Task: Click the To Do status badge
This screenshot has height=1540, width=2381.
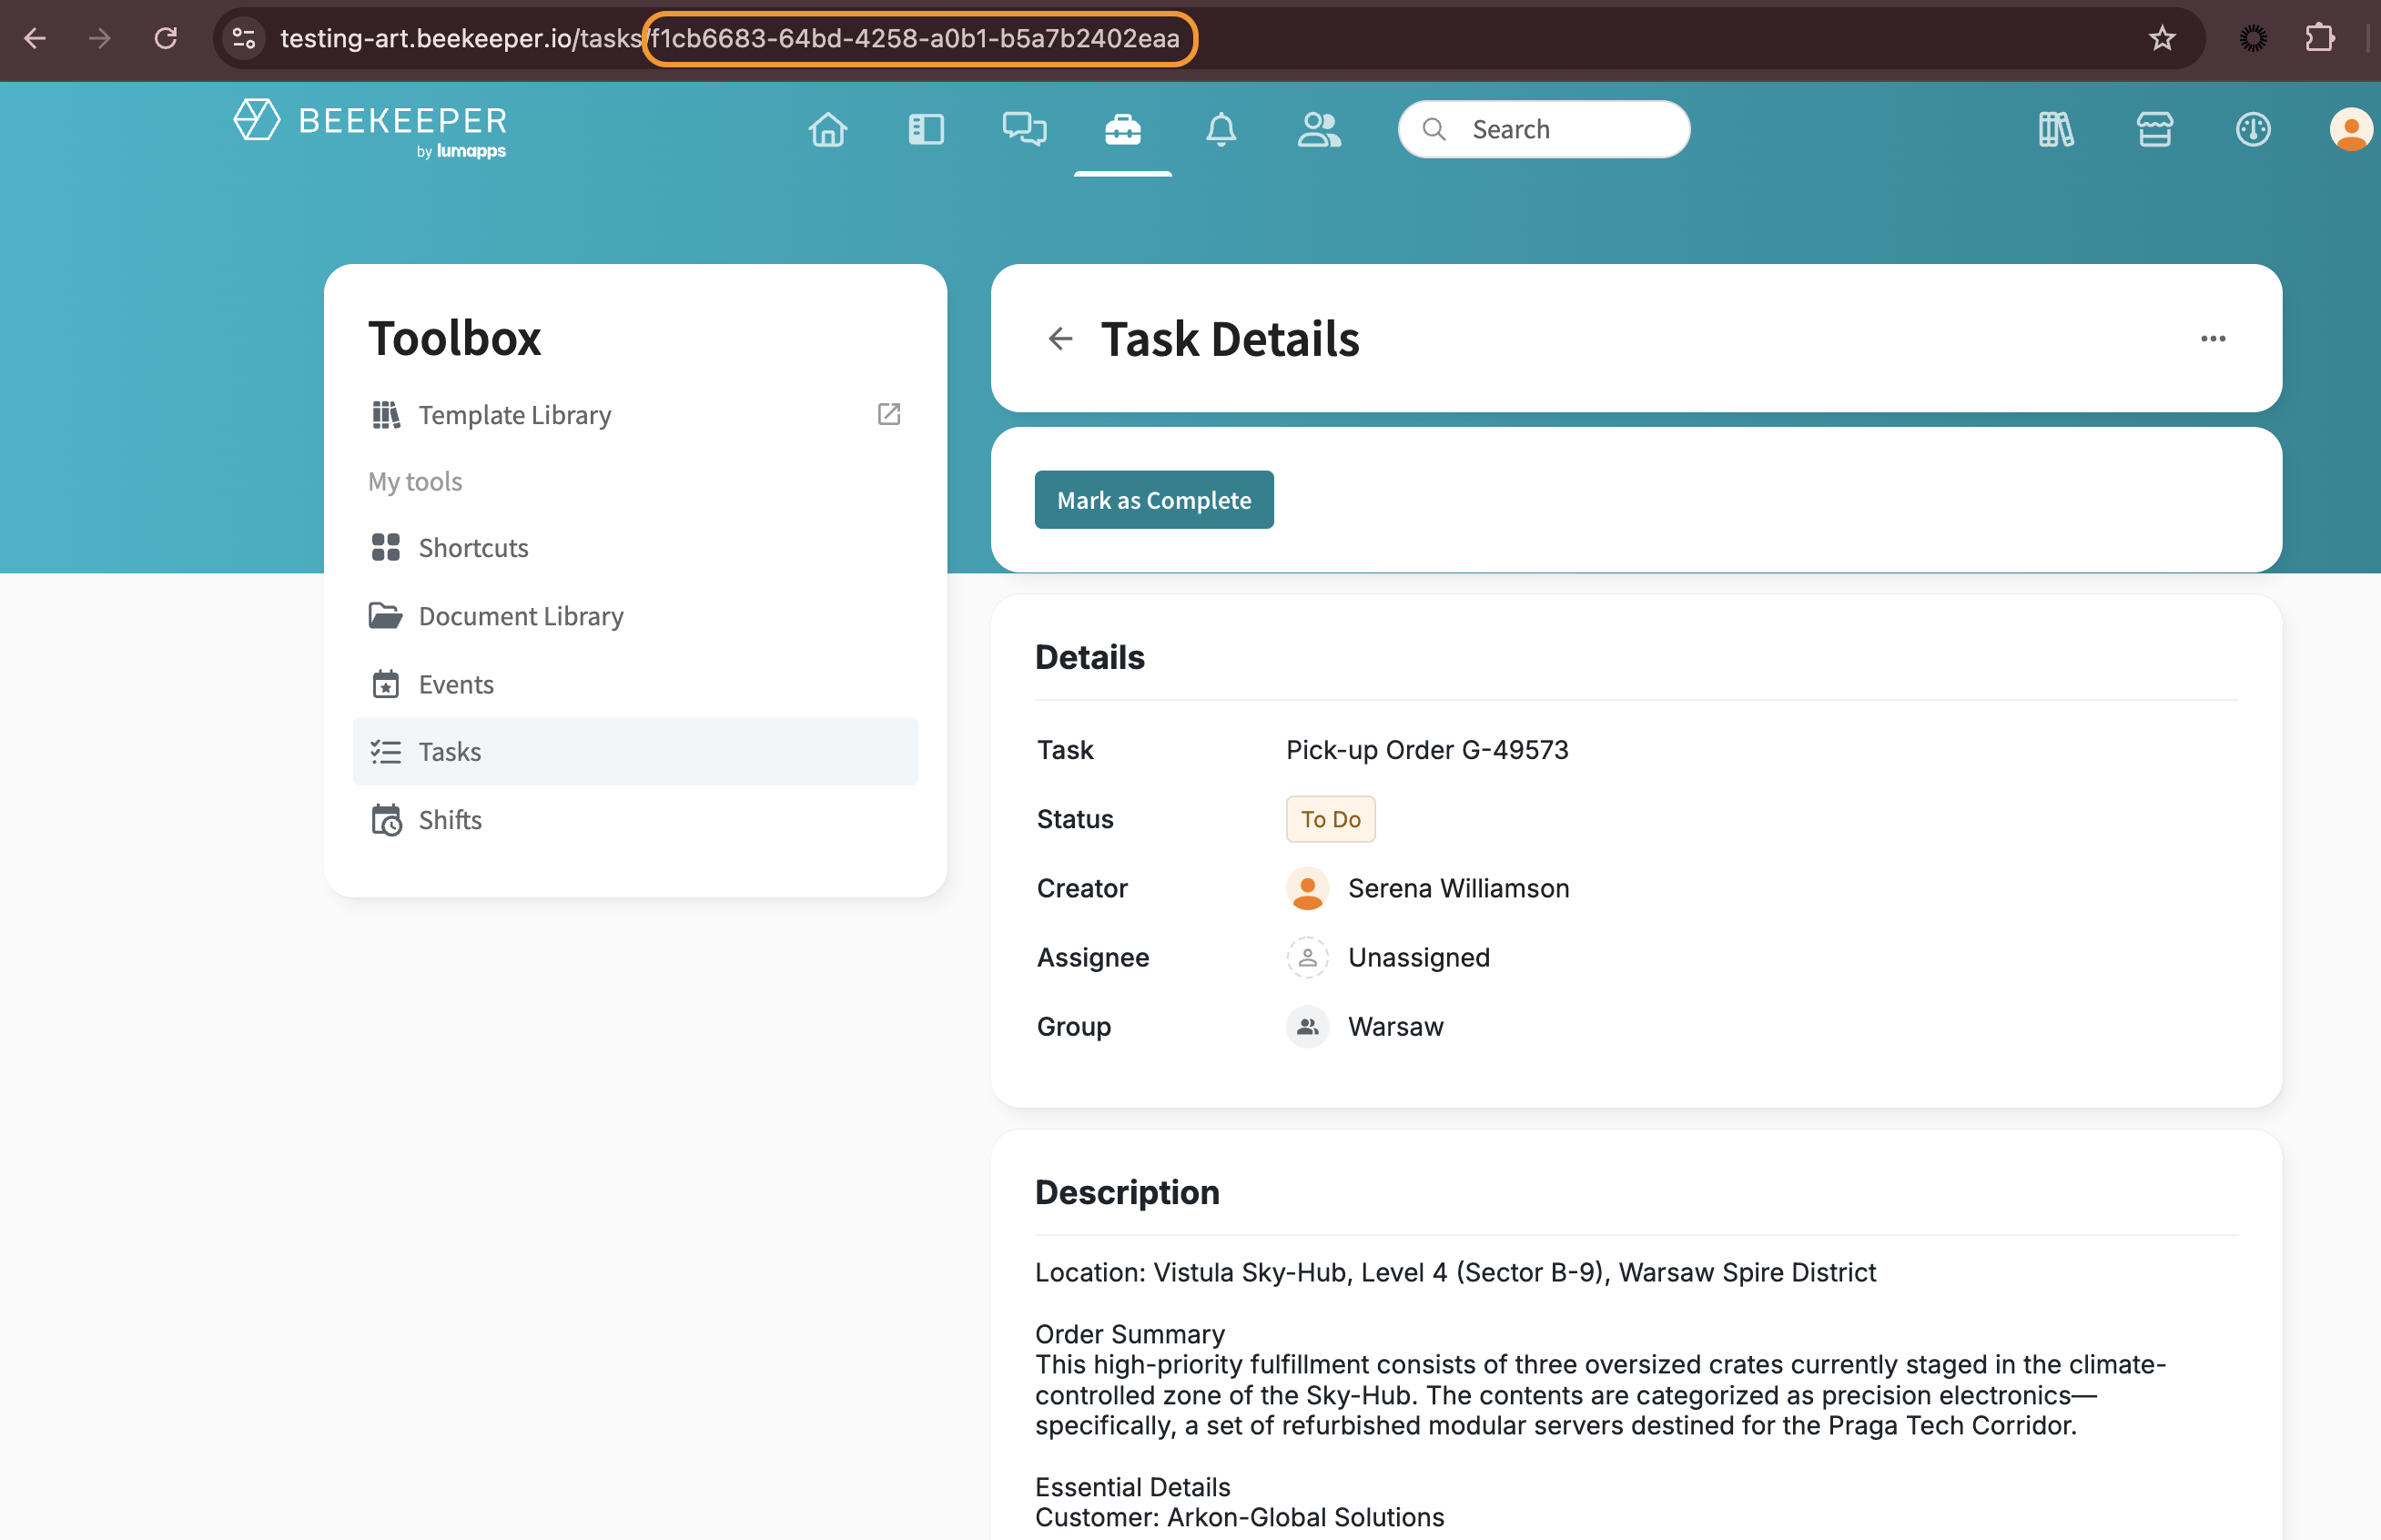Action: click(1330, 819)
